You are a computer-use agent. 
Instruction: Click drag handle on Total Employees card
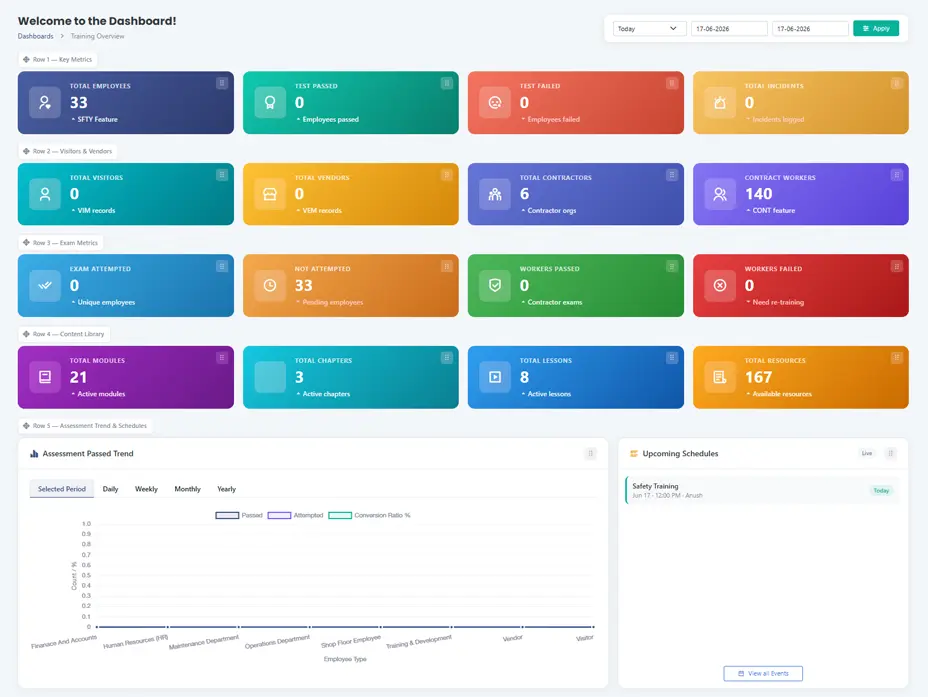222,83
